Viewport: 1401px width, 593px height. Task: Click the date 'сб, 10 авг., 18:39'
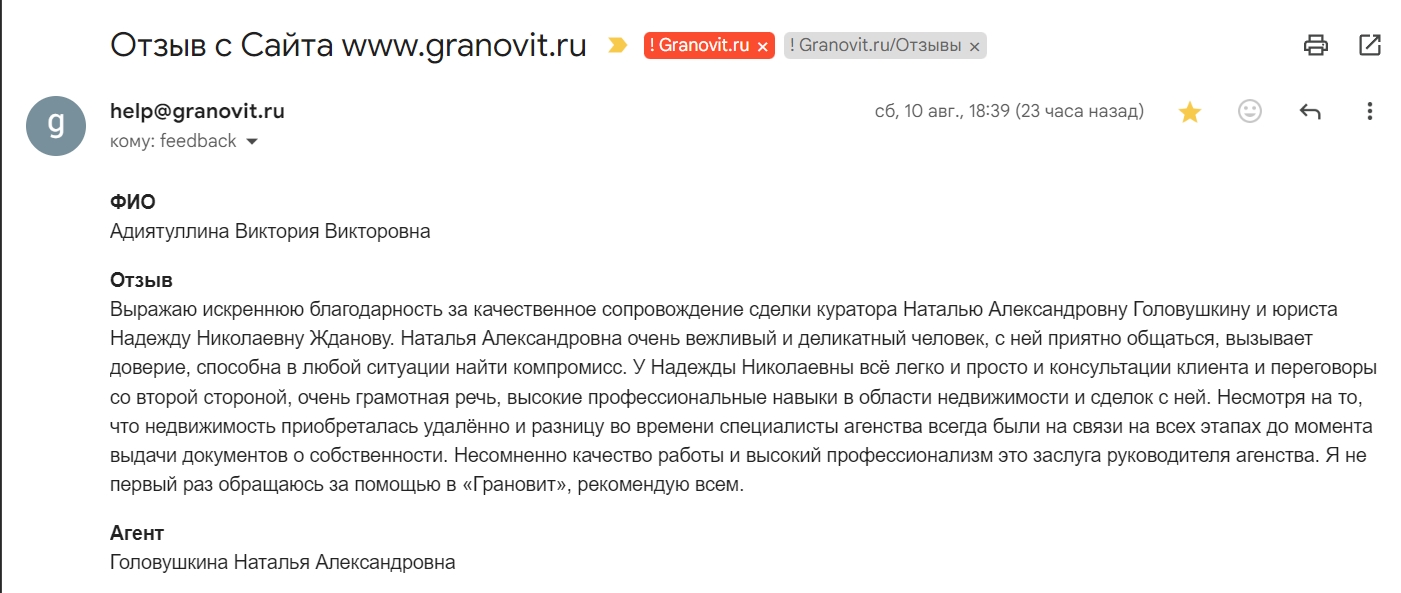click(942, 112)
